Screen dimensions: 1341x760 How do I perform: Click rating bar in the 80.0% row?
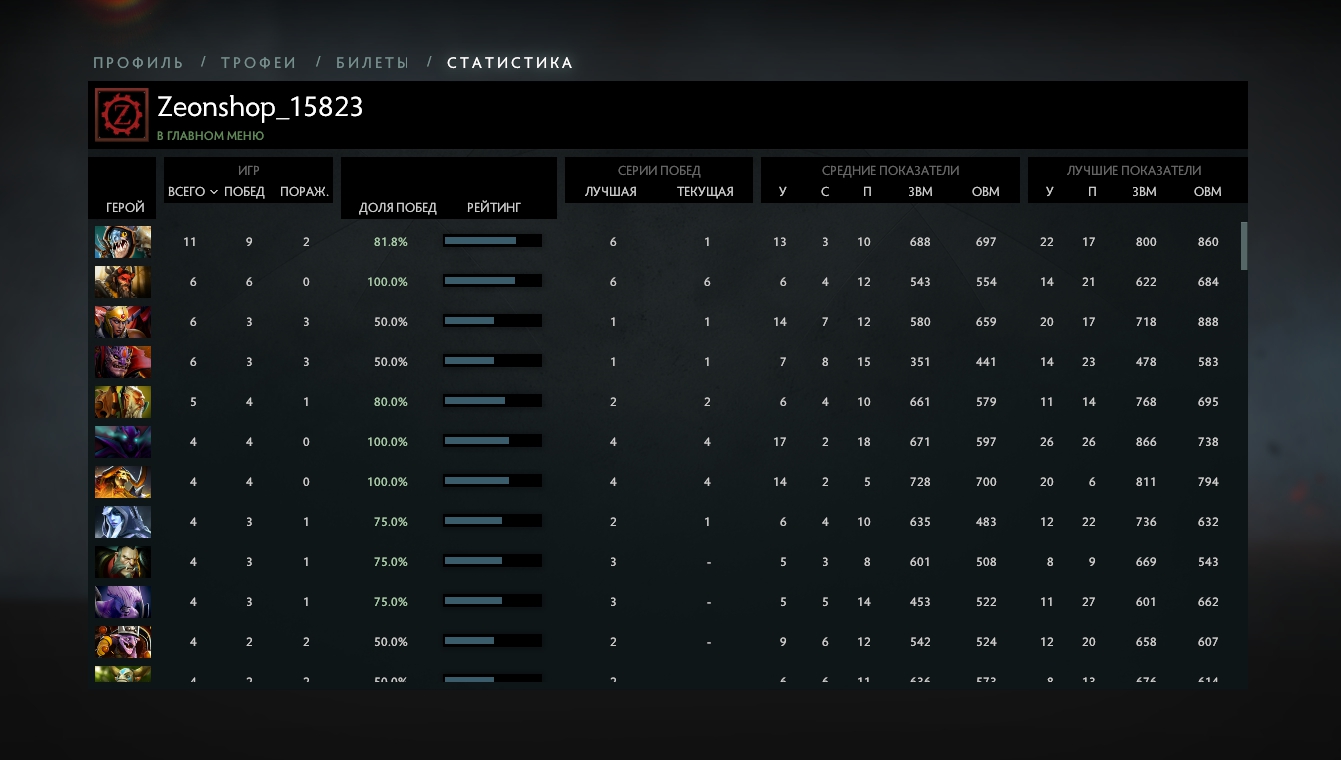point(493,401)
